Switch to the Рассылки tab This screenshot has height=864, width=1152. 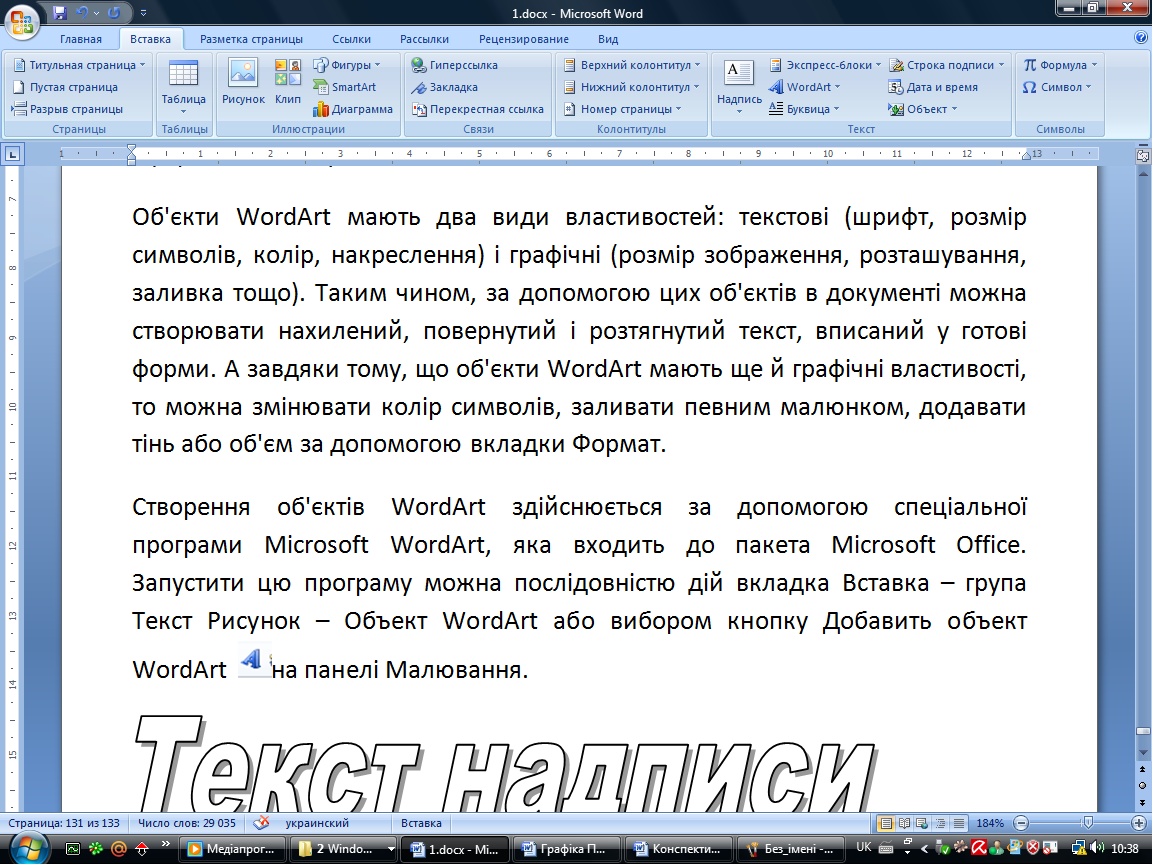[424, 39]
